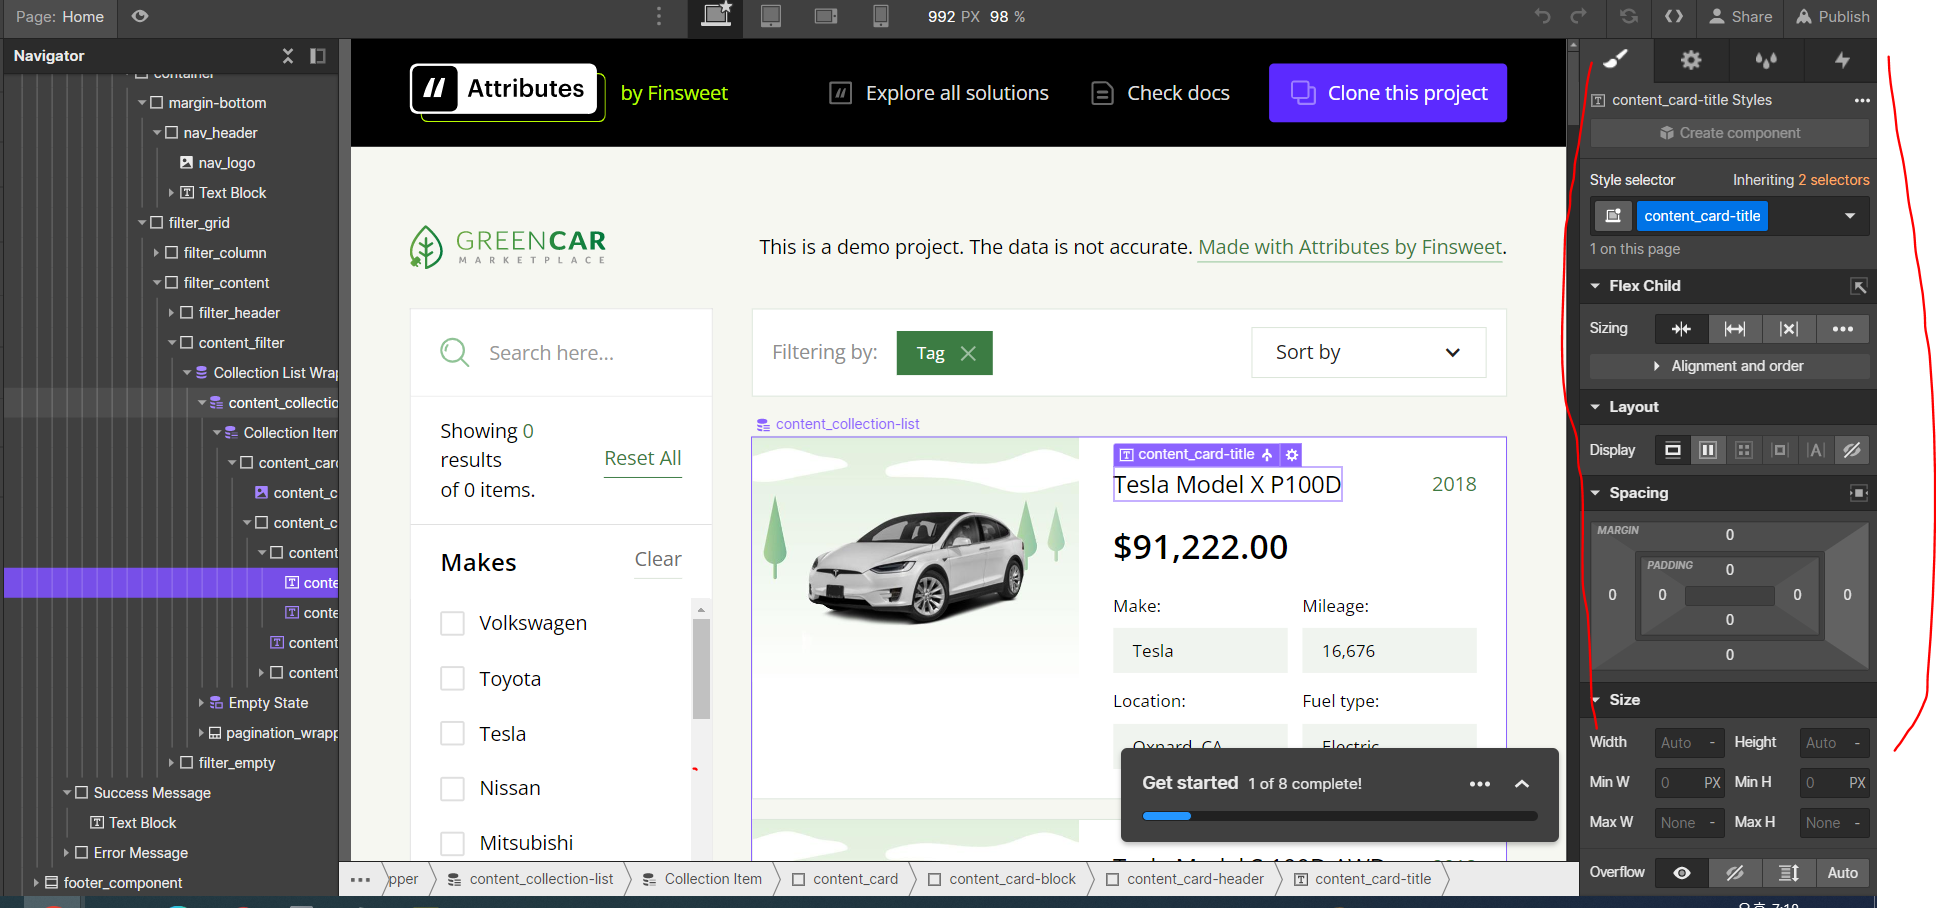Click the Height Auto field
Image resolution: width=1936 pixels, height=908 pixels.
pos(1834,743)
